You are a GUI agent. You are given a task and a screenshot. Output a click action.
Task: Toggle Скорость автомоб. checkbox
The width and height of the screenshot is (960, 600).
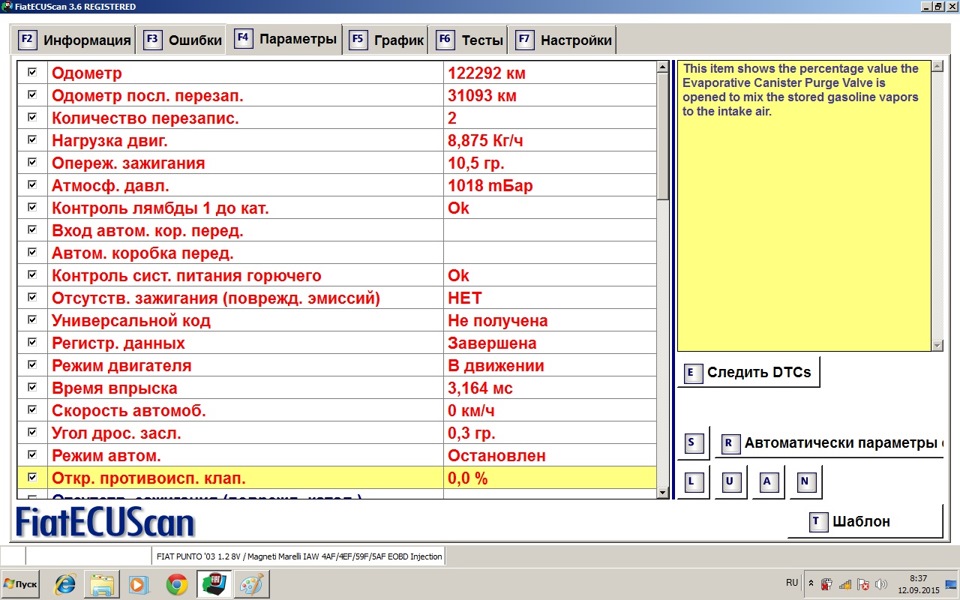click(32, 410)
